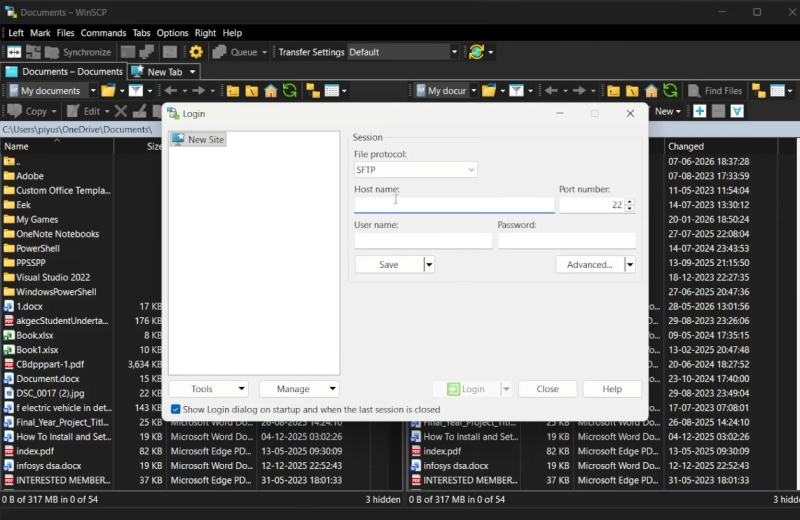Go to parent directory in left panel
The width and height of the screenshot is (800, 520).
(x=233, y=91)
